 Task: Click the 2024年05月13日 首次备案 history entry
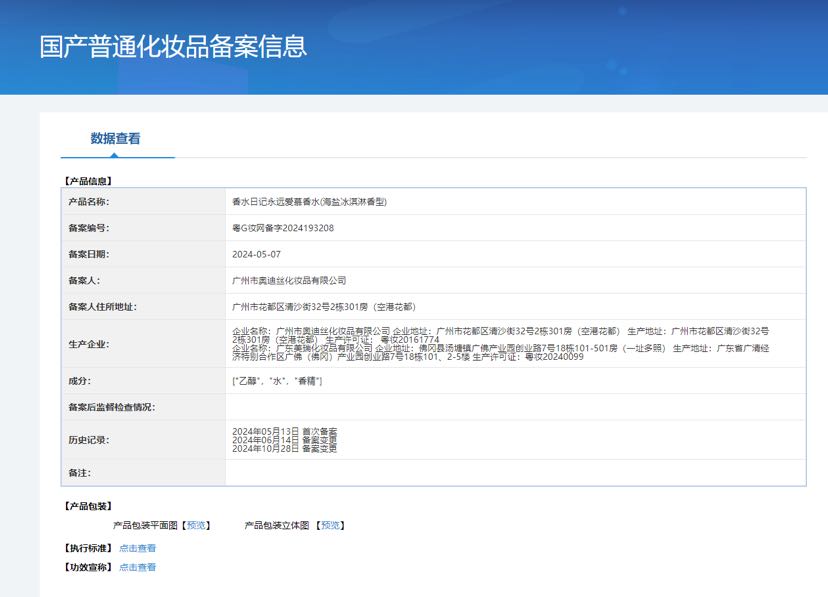pos(285,430)
